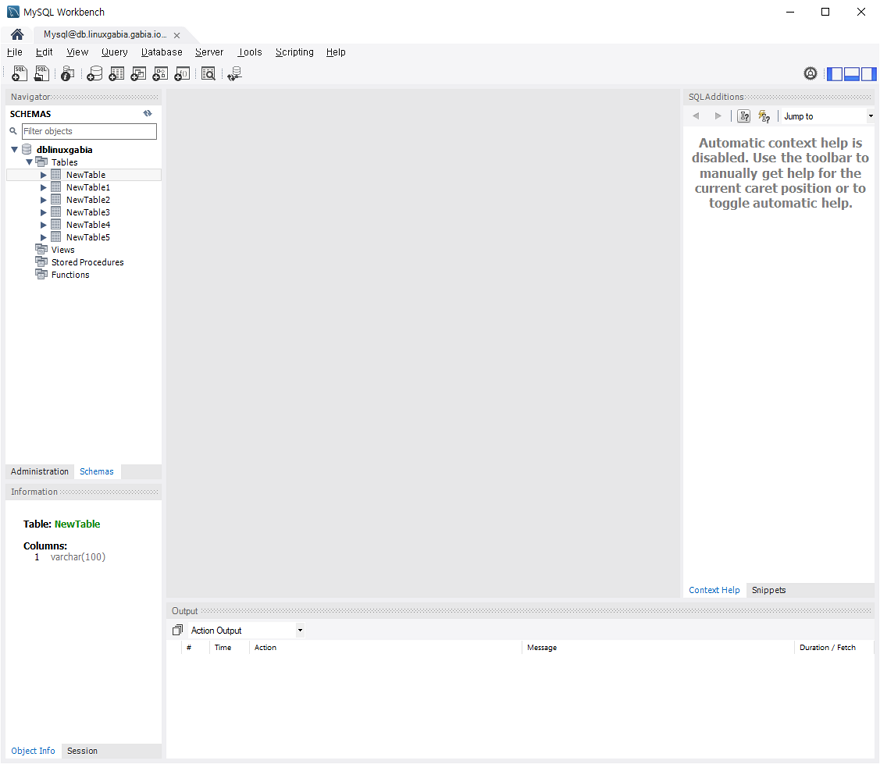This screenshot has width=880, height=764.
Task: Click the Stored Procedures folder icon
Action: (x=42, y=262)
